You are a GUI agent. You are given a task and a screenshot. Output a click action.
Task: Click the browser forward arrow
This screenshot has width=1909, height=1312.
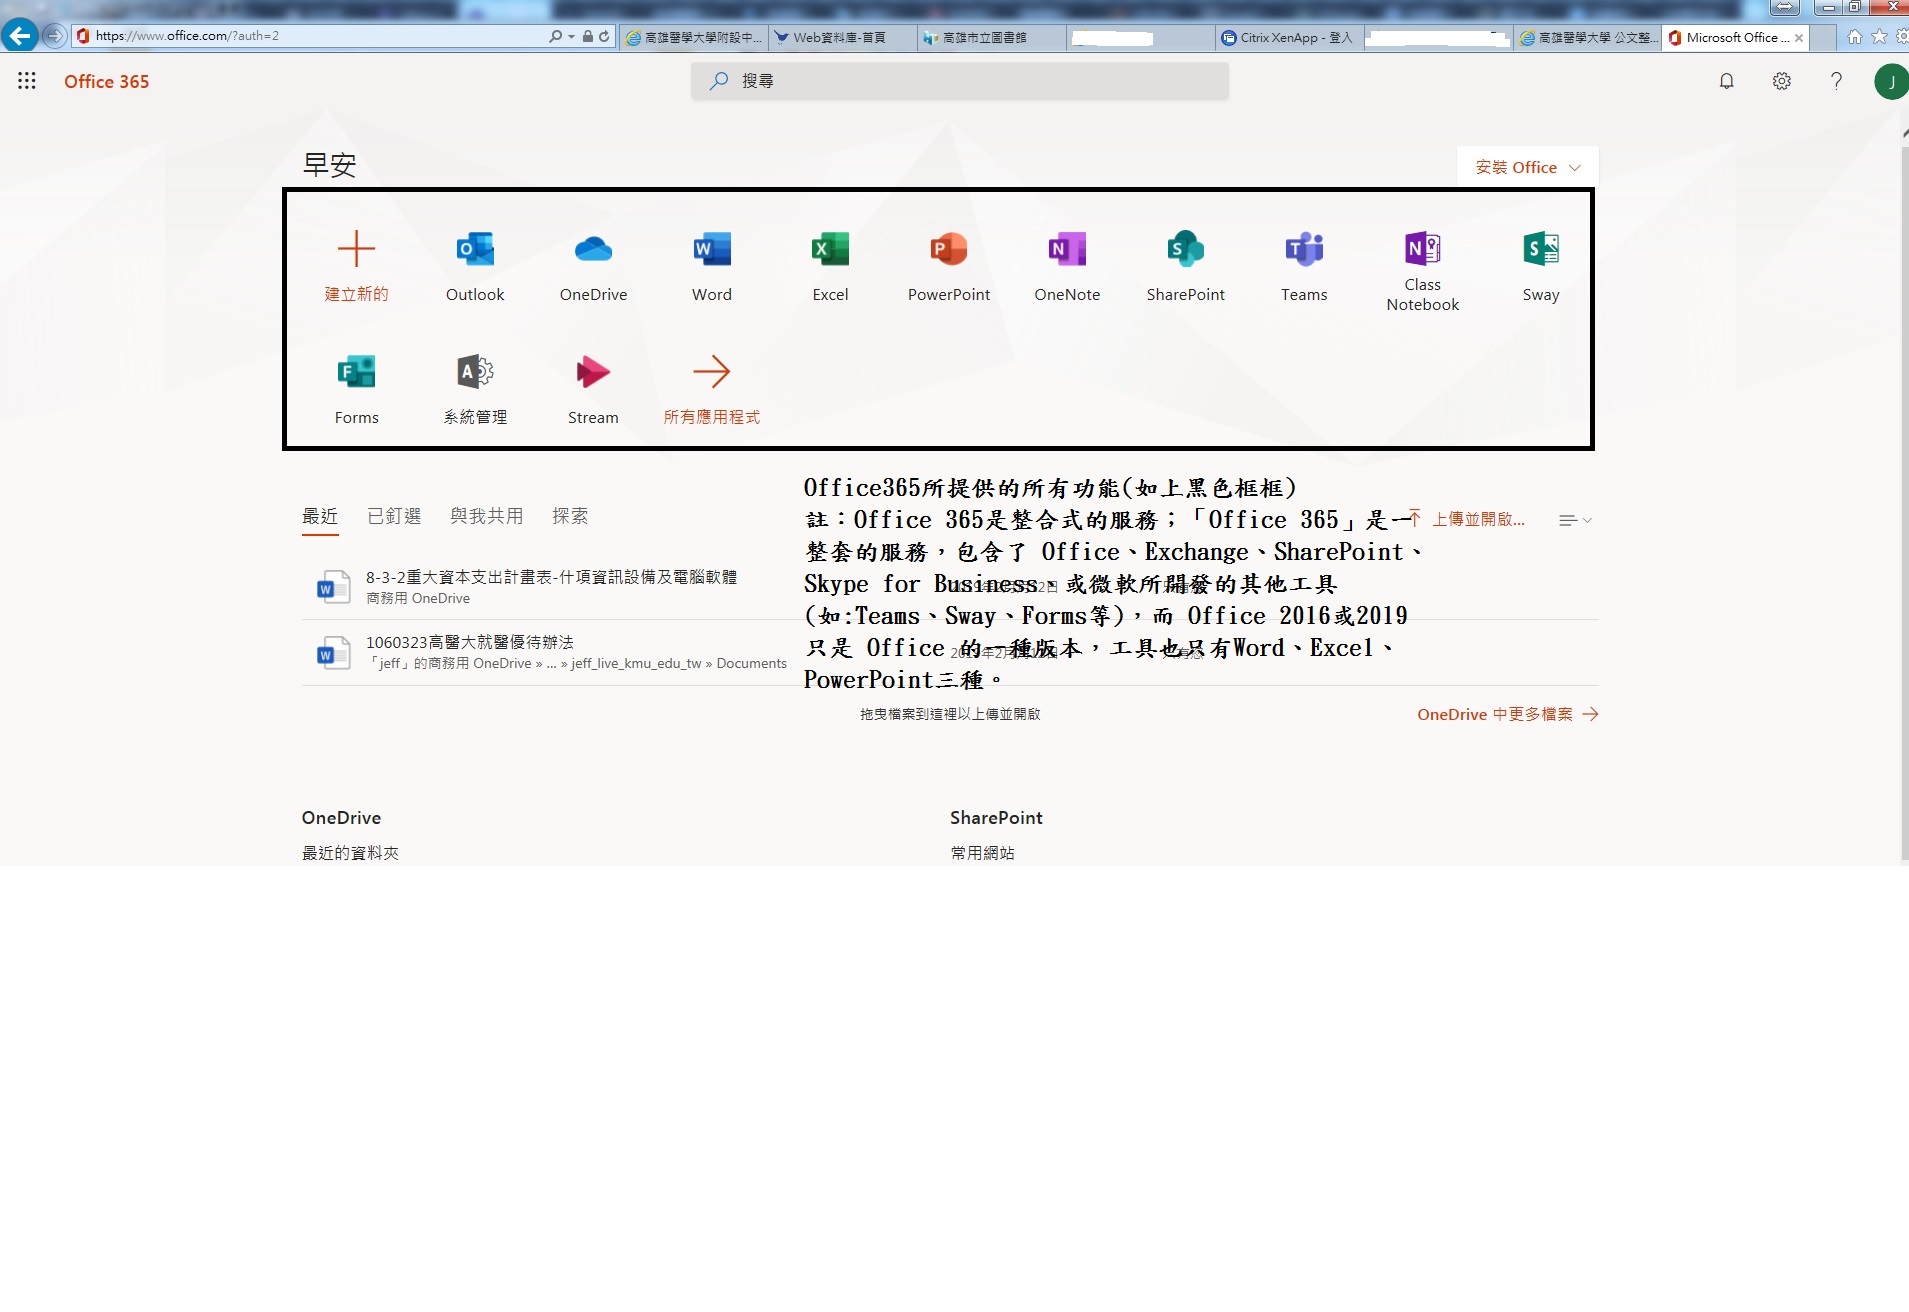(x=54, y=36)
